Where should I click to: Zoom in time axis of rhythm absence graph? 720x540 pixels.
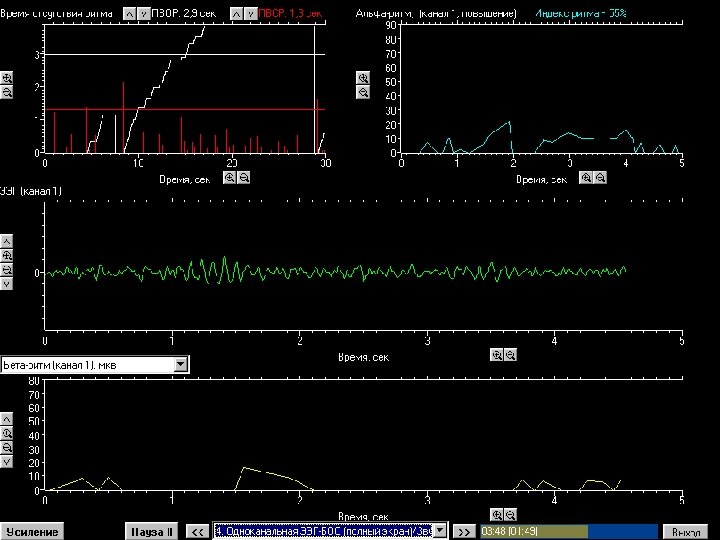click(x=229, y=177)
